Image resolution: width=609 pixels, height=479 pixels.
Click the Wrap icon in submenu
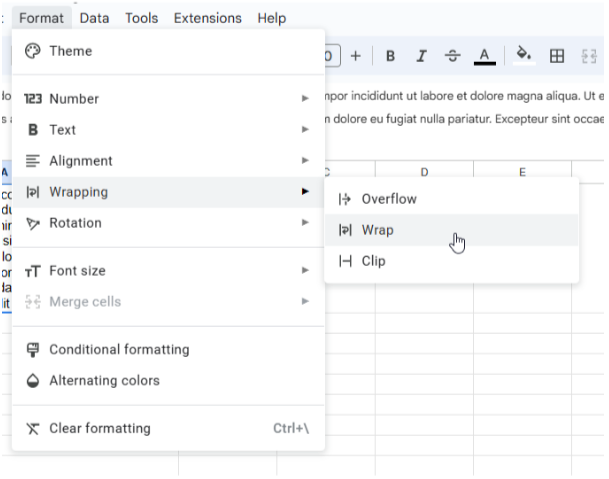coord(345,230)
